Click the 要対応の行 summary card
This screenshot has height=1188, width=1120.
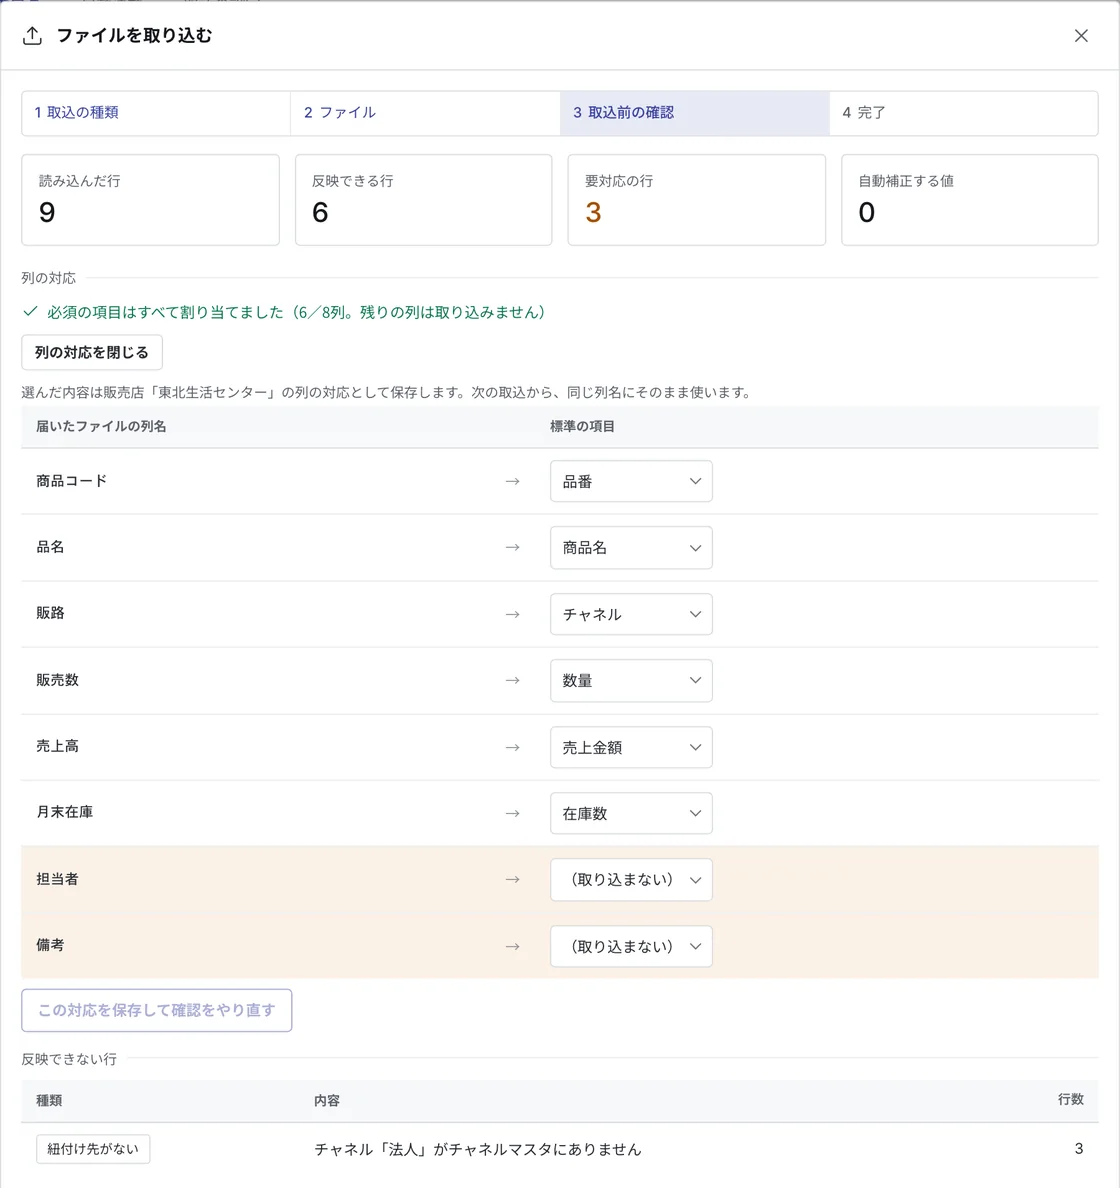(696, 200)
